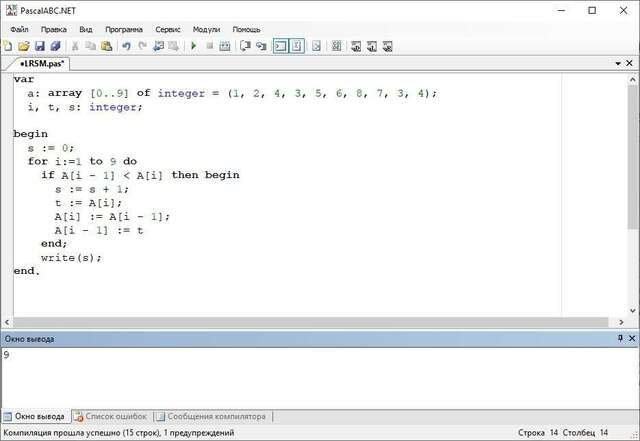Save the file using the floppy disk icon

(x=40, y=46)
